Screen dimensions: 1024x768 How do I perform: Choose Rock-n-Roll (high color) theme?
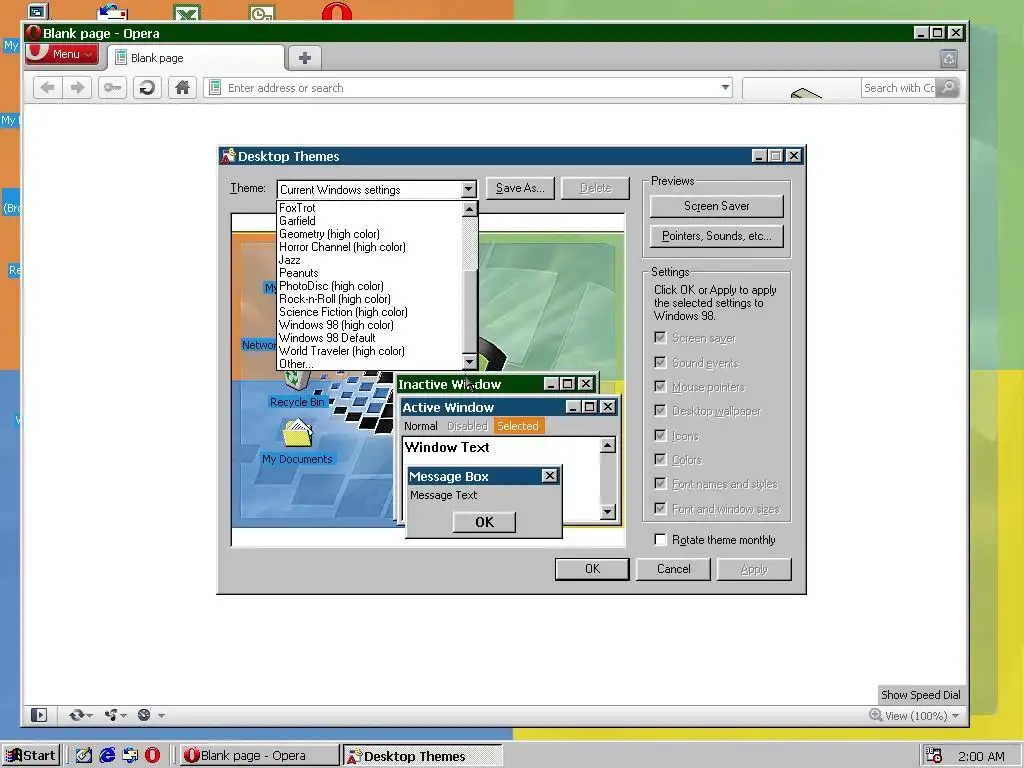[x=334, y=299]
